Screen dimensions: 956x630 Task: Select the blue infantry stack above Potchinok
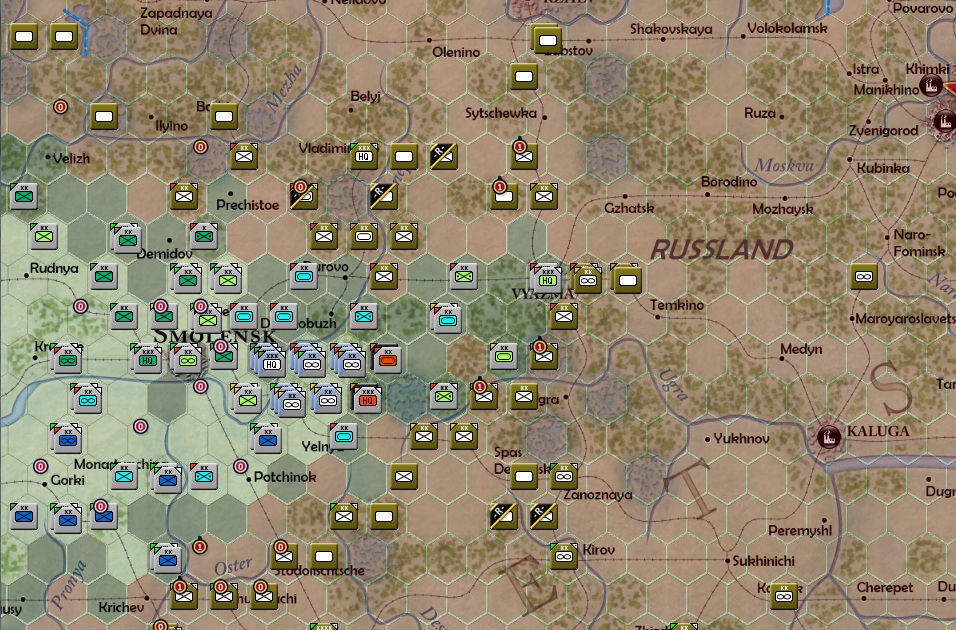[x=266, y=439]
